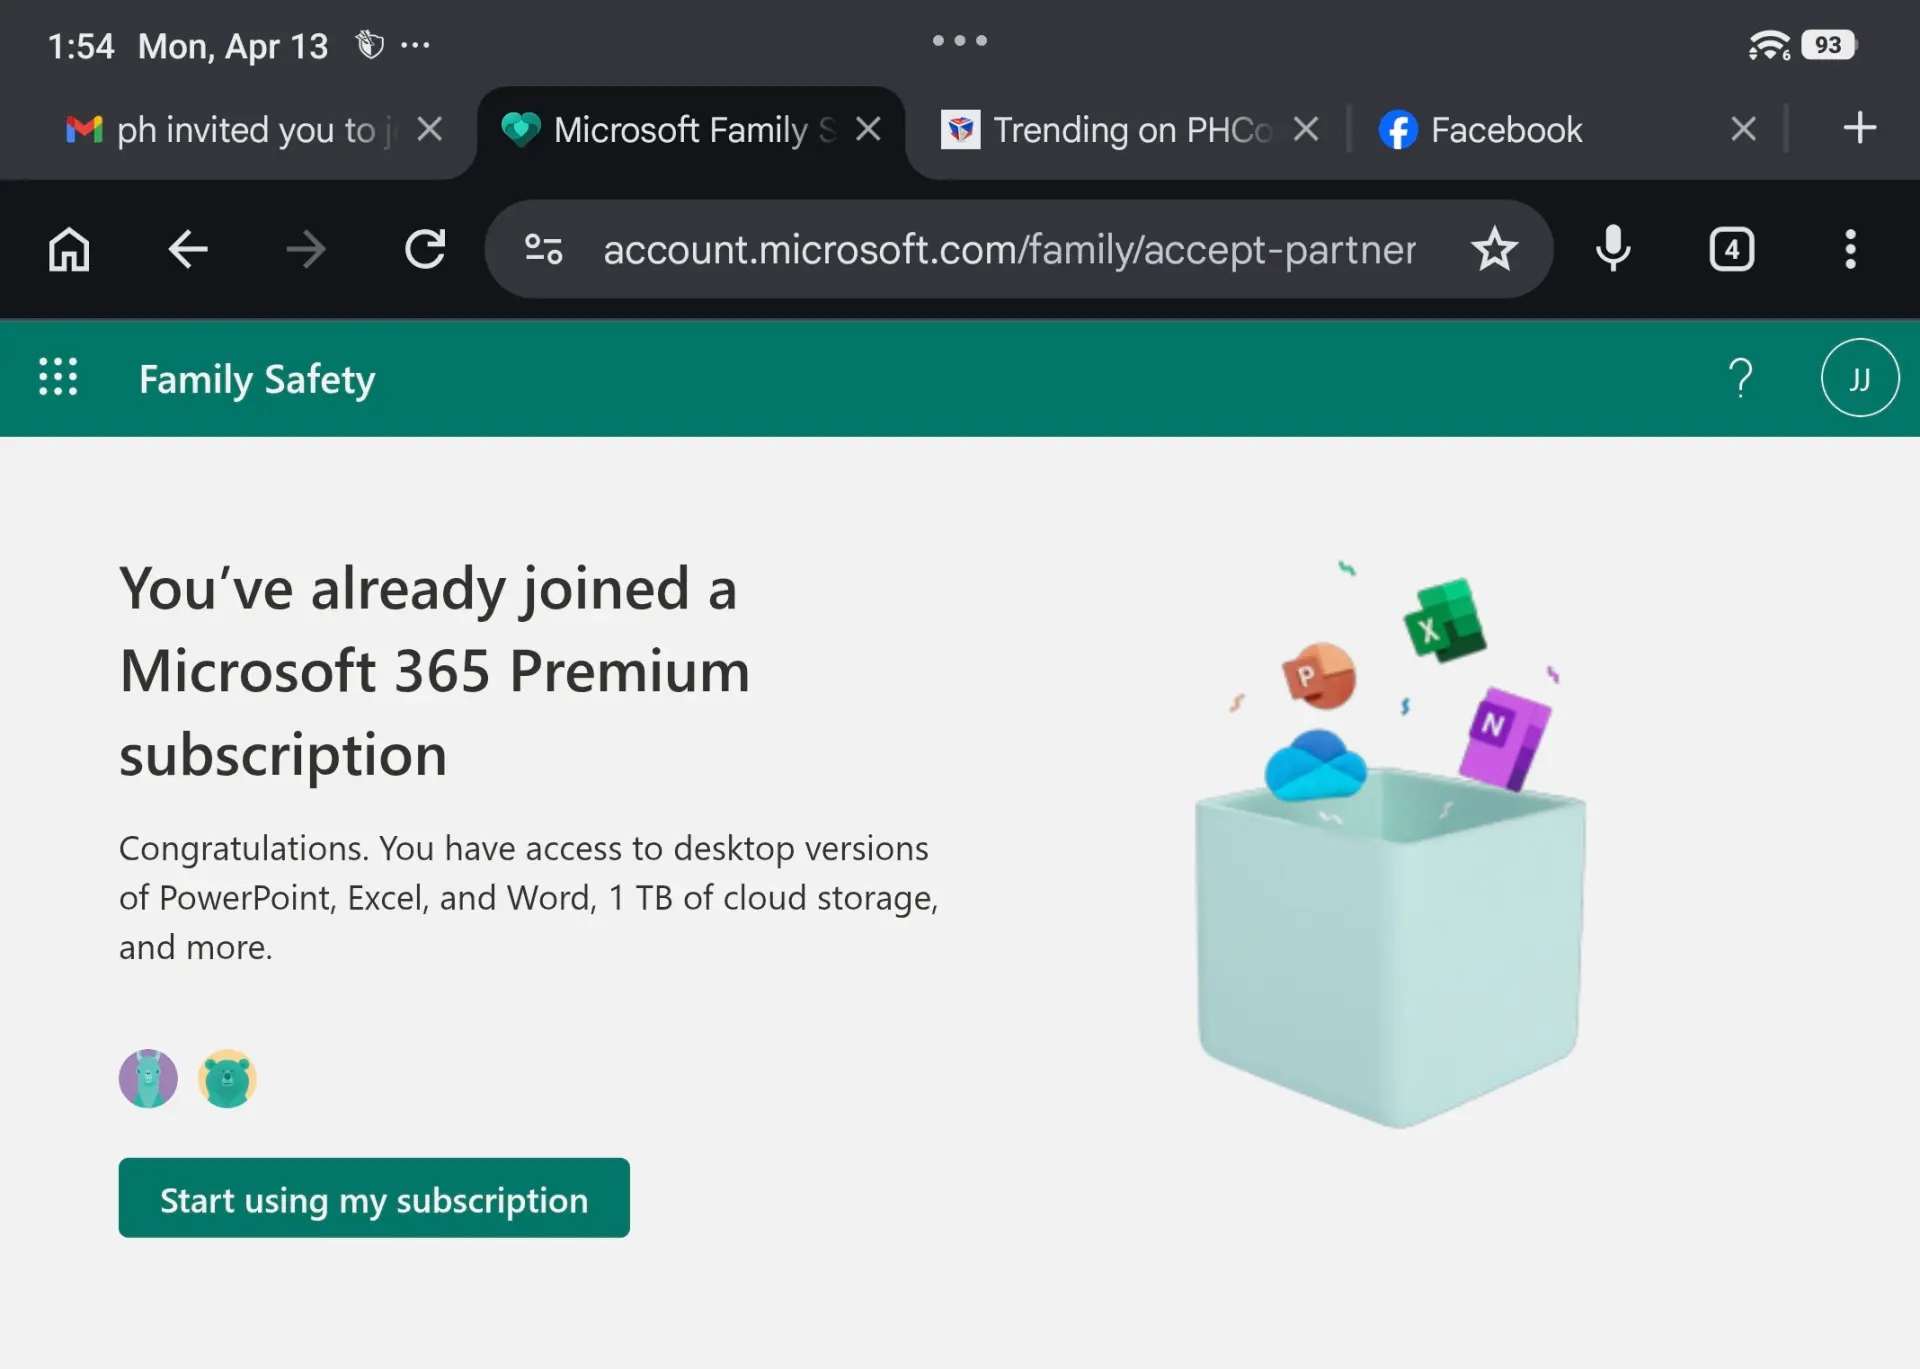The height and width of the screenshot is (1369, 1920).
Task: Click the Family Safety header title
Action: 257,379
